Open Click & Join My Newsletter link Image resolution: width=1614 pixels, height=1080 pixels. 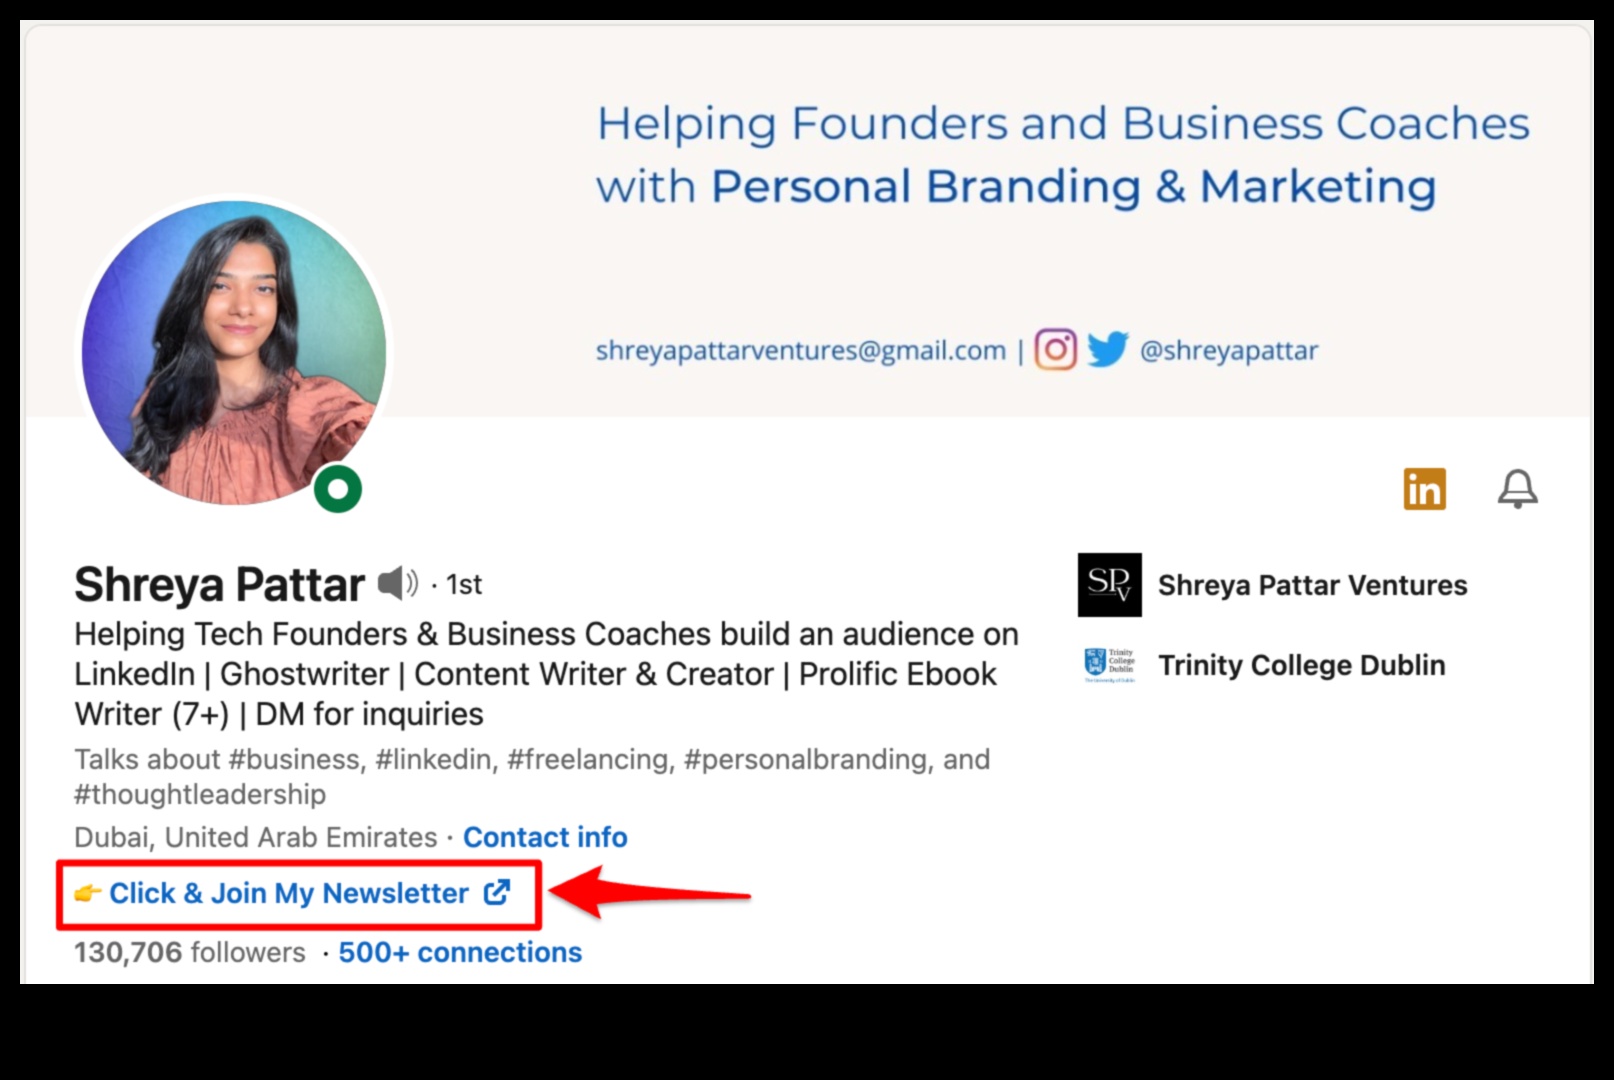pyautogui.click(x=289, y=893)
